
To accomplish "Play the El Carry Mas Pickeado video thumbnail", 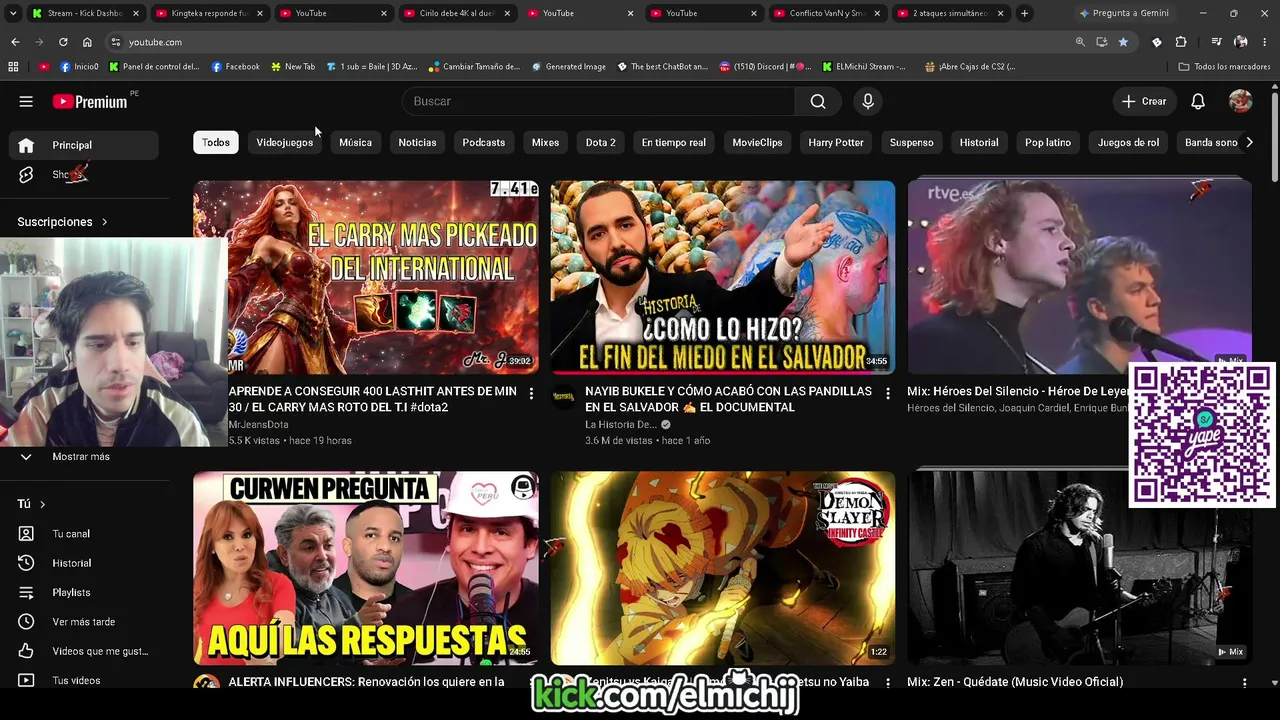I will pyautogui.click(x=366, y=277).
